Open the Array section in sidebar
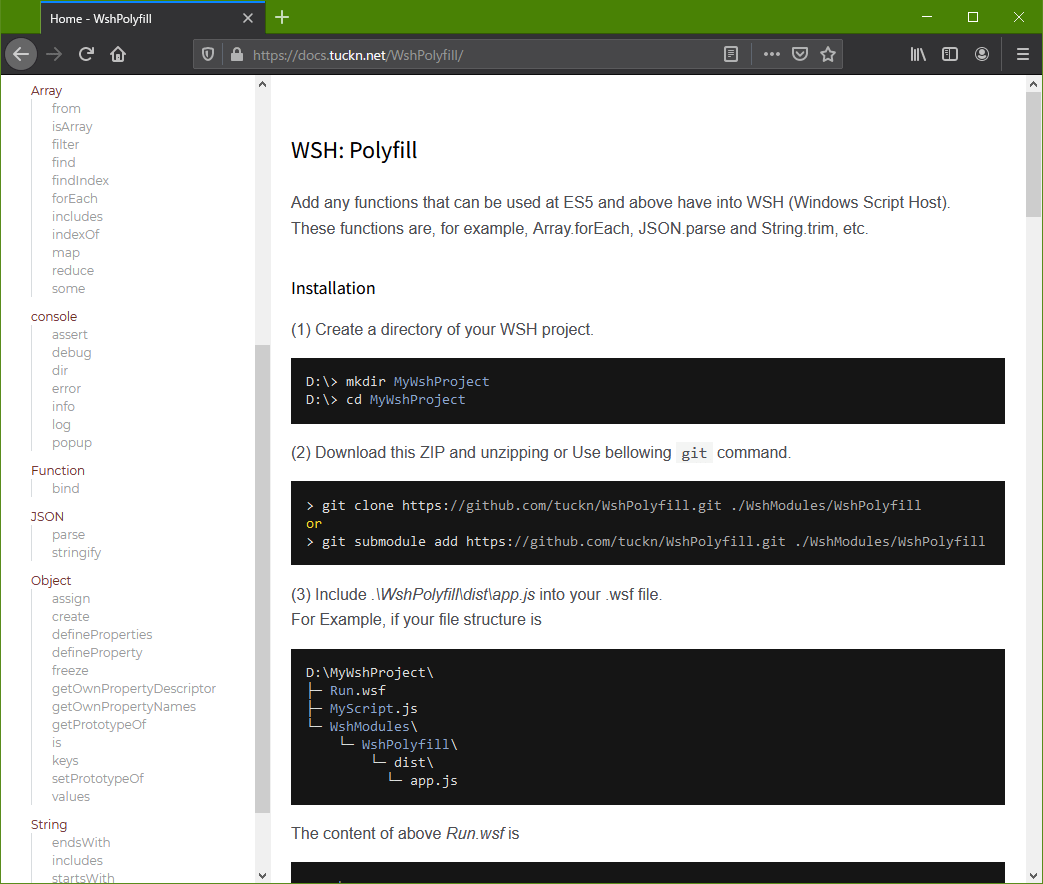The image size is (1043, 884). (46, 90)
